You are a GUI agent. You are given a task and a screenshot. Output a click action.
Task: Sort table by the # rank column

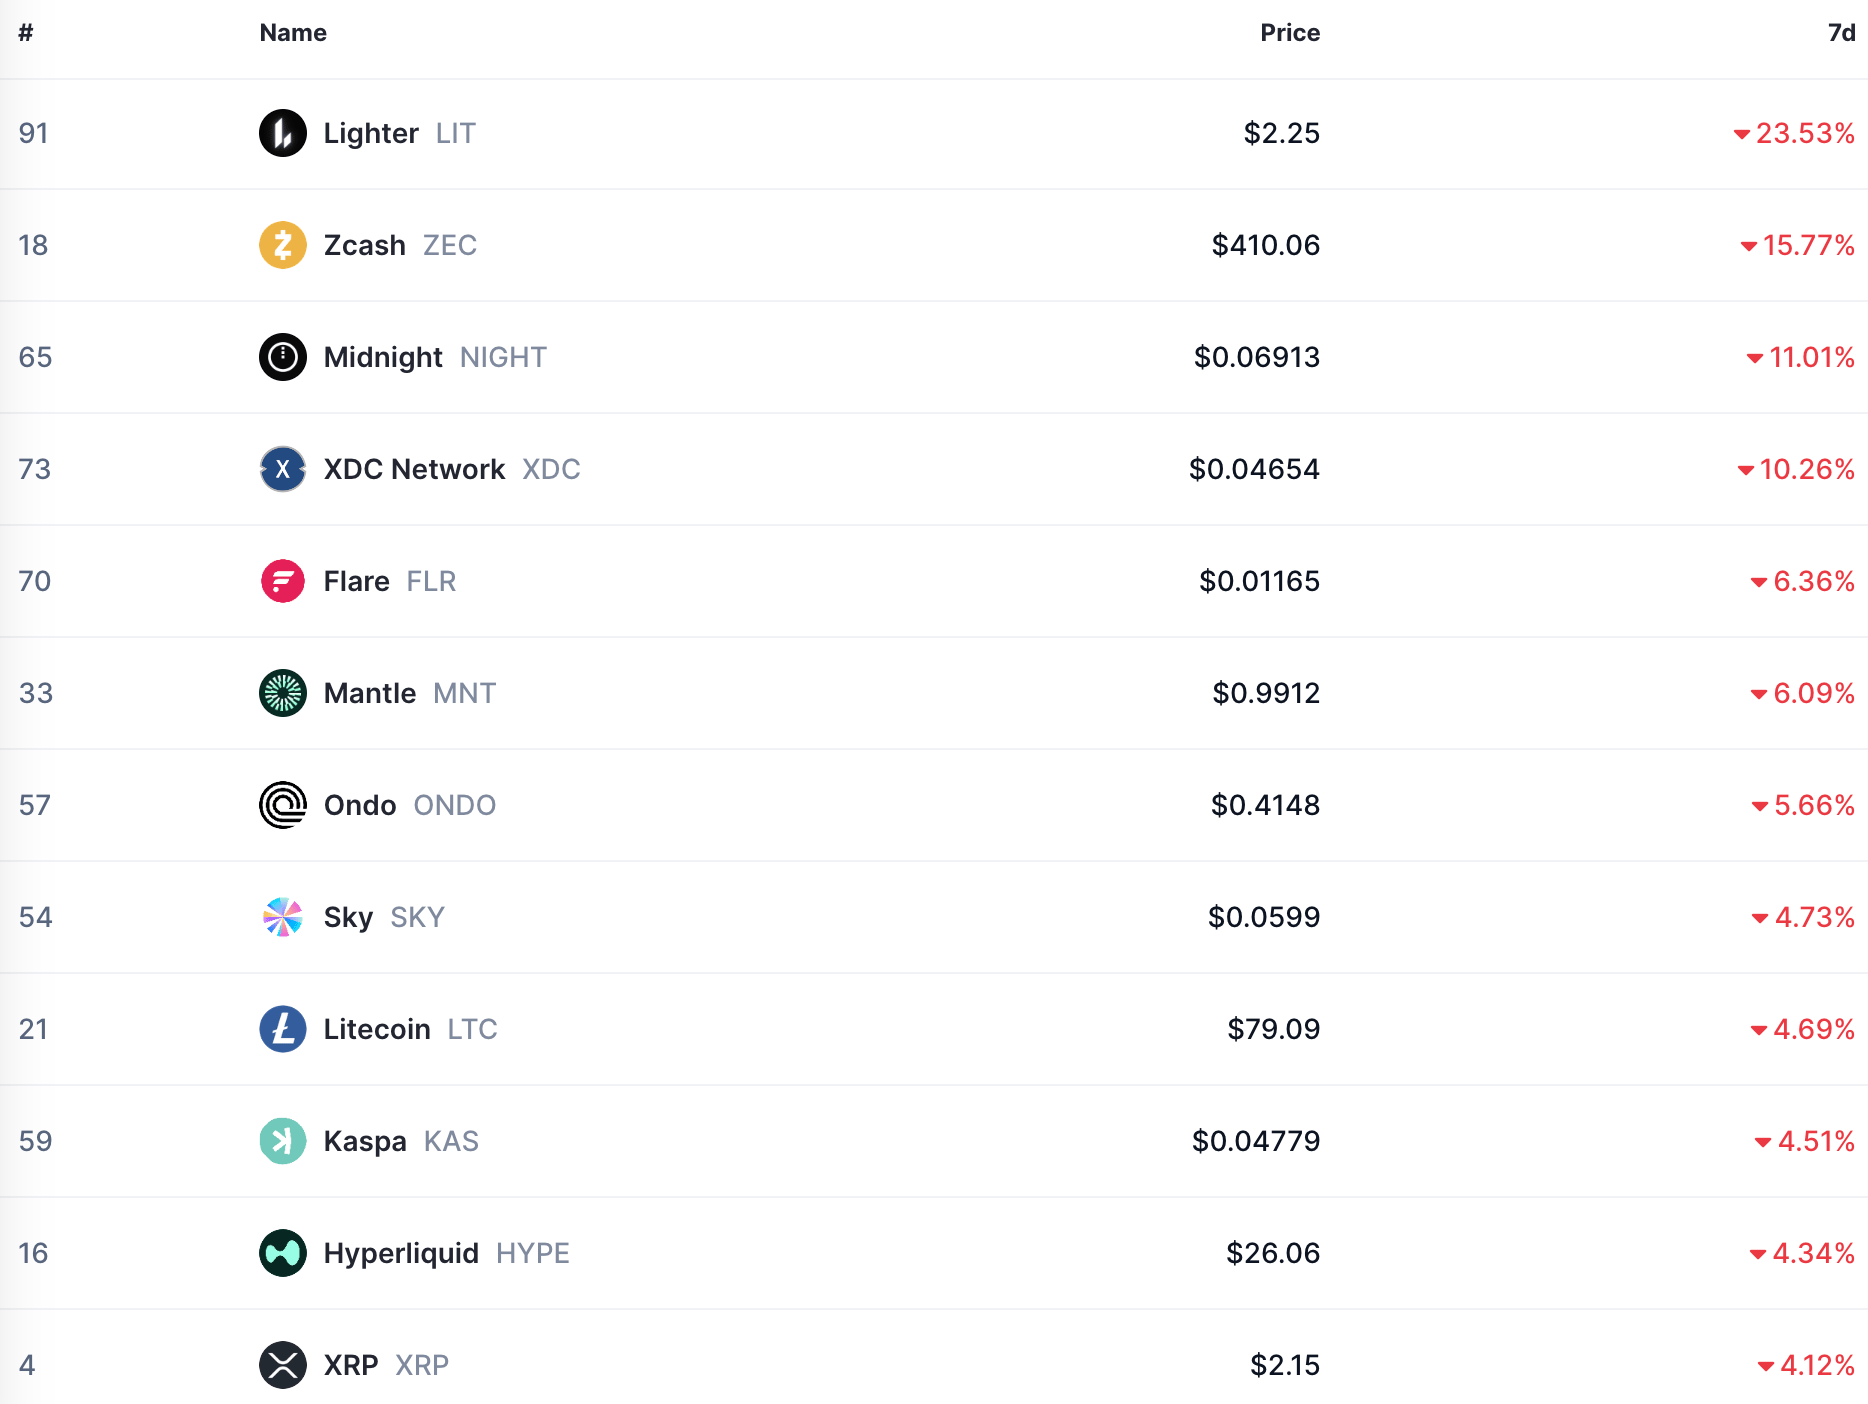26,33
